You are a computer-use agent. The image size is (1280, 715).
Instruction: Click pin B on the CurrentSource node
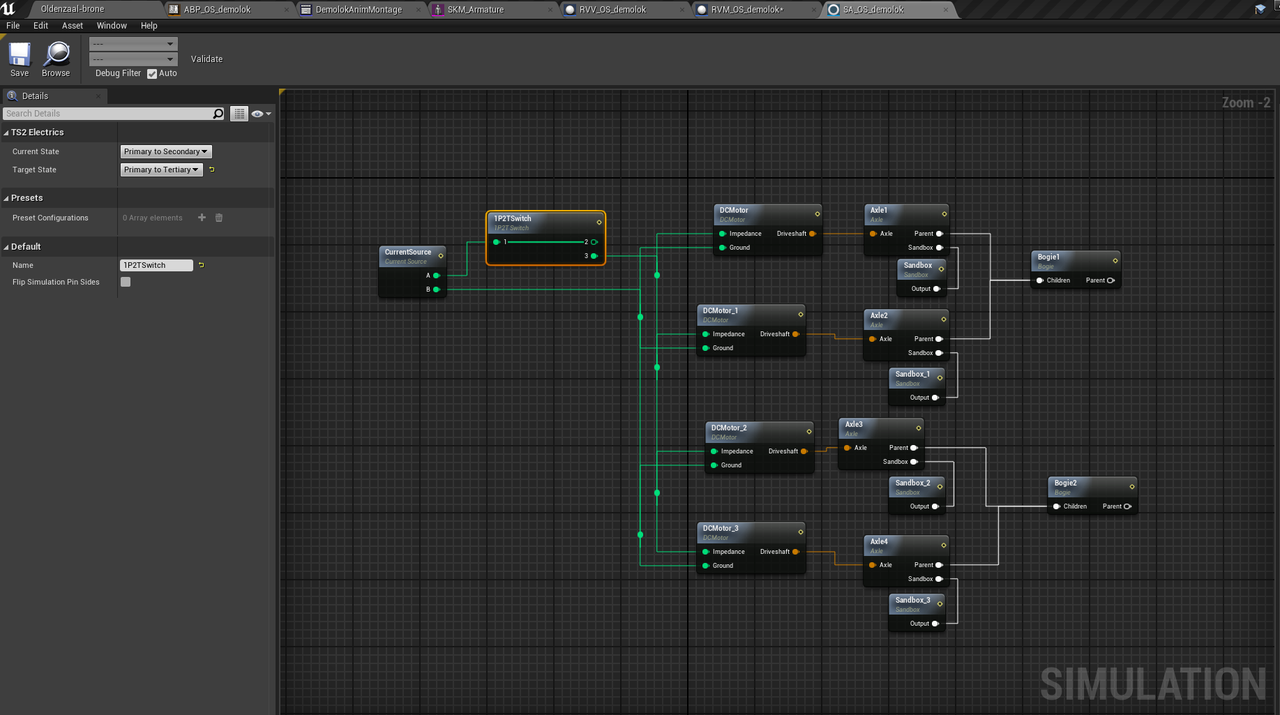(436, 289)
